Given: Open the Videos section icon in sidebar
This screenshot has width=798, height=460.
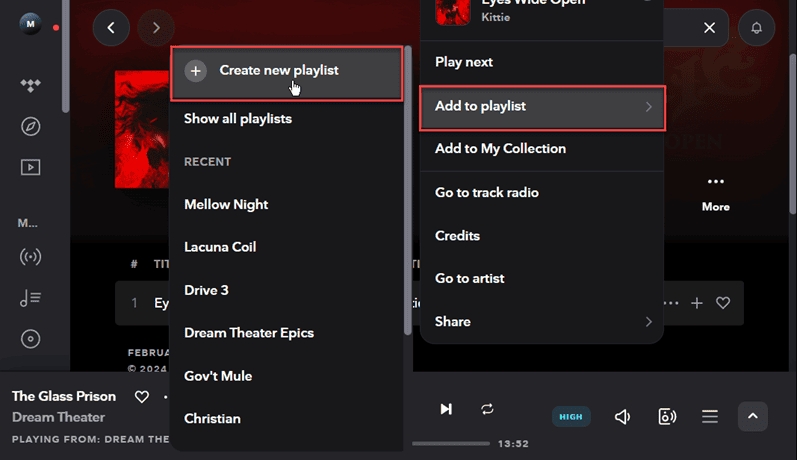Looking at the screenshot, I should [30, 167].
